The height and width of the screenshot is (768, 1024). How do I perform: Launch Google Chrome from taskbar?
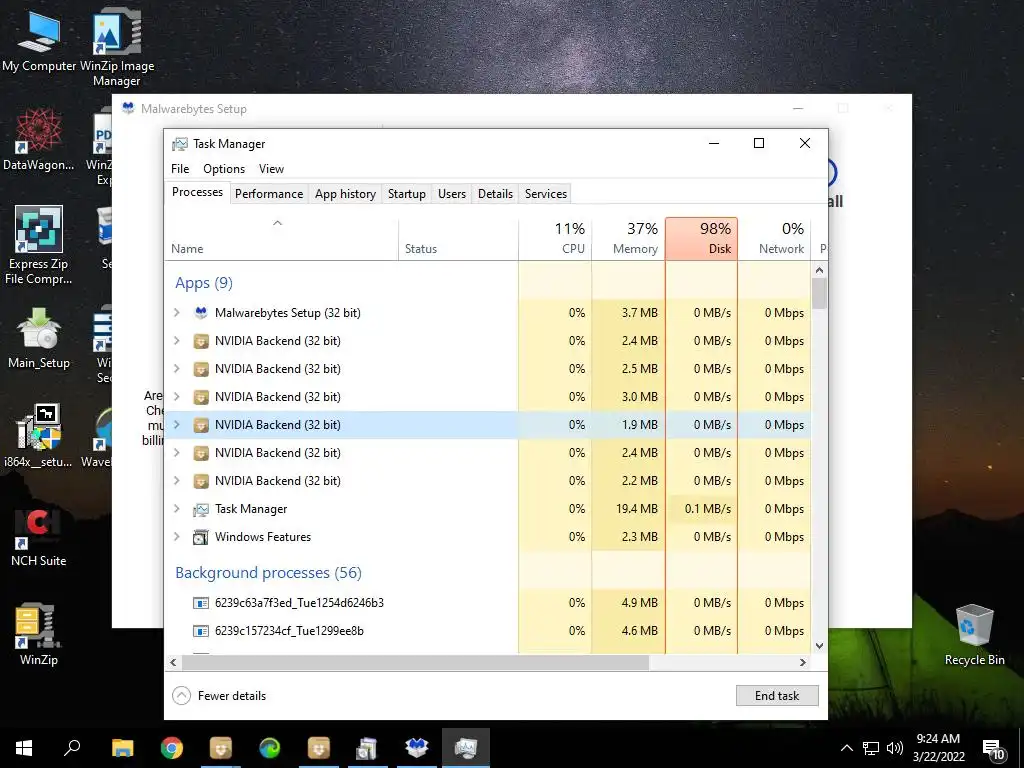(172, 748)
